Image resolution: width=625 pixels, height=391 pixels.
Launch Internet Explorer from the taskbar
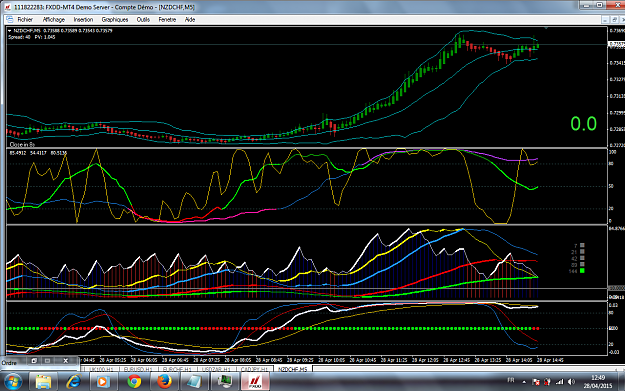click(73, 382)
